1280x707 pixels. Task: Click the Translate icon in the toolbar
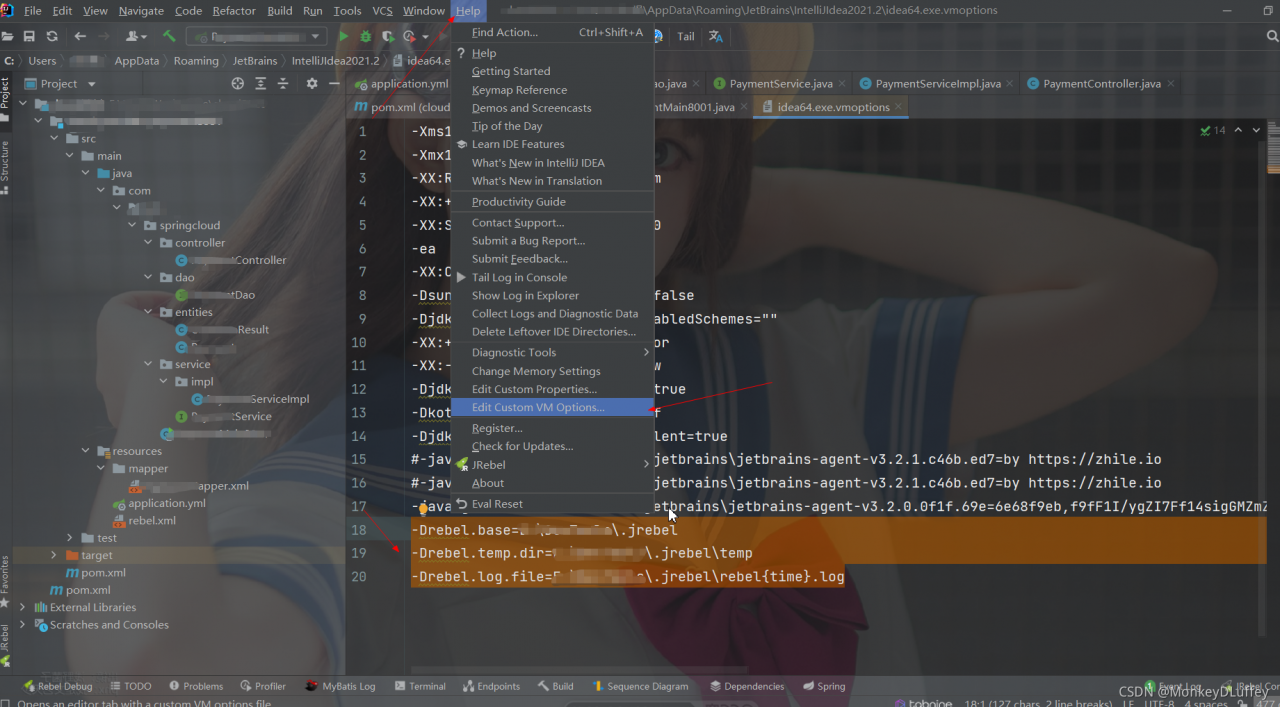(x=716, y=36)
